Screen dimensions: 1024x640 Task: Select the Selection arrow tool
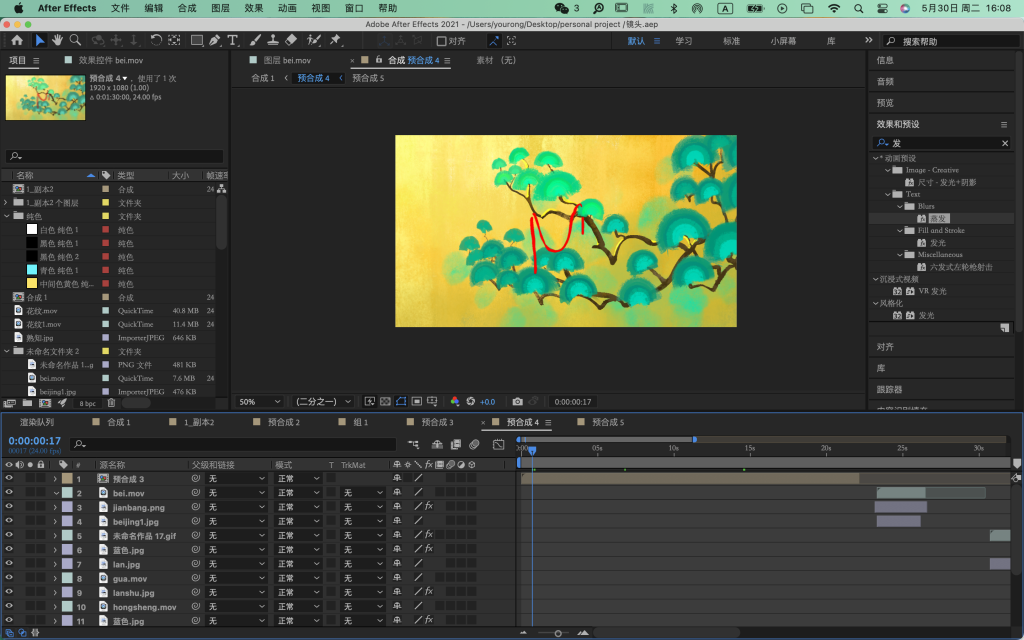coord(40,40)
